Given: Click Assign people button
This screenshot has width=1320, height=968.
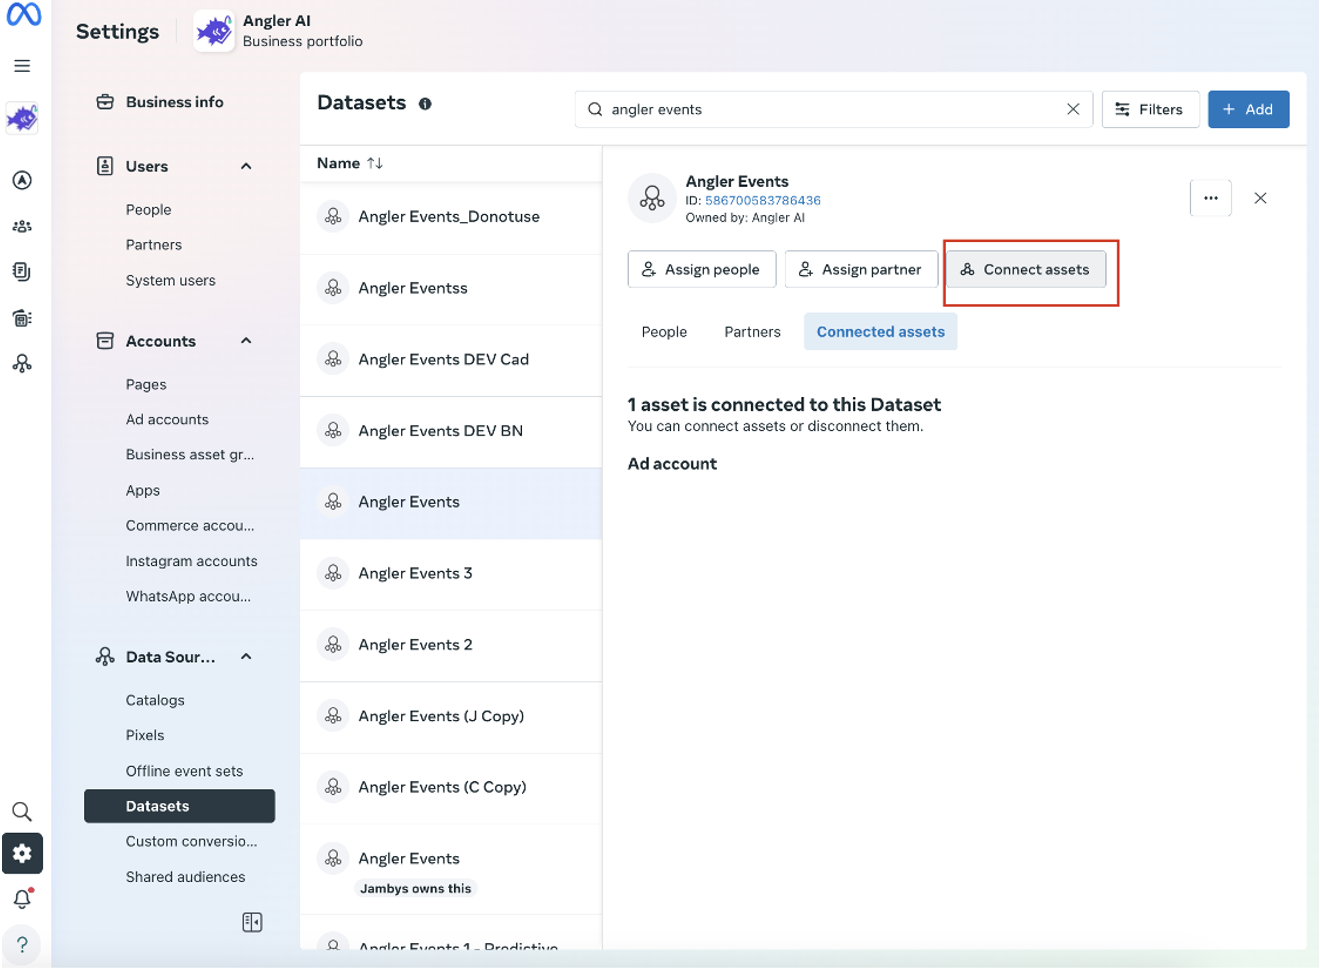Looking at the screenshot, I should click(701, 269).
